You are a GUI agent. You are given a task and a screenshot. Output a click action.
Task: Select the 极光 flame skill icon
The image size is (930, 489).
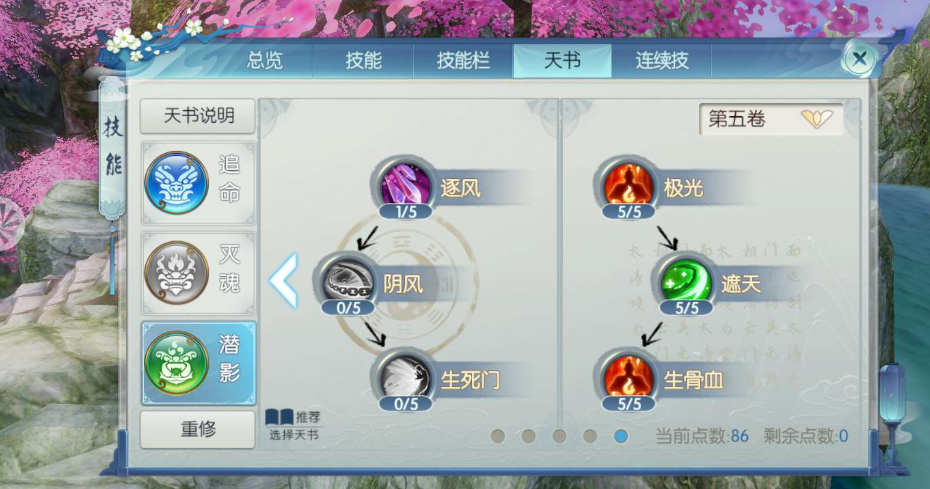629,185
